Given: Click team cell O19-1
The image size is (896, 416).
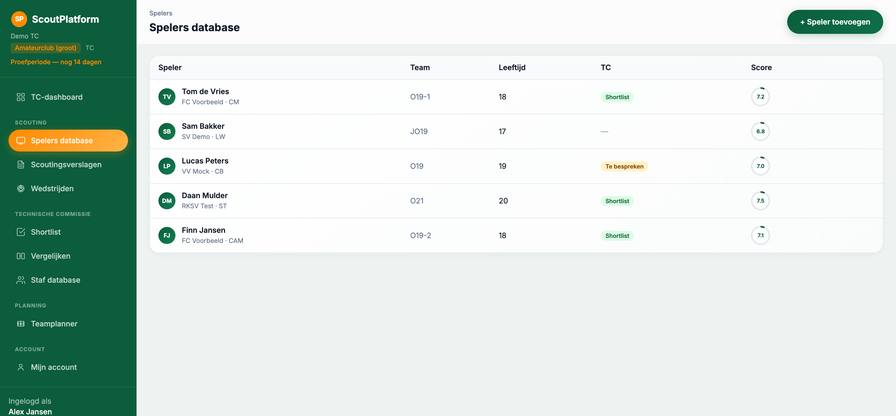Looking at the screenshot, I should pos(420,97).
